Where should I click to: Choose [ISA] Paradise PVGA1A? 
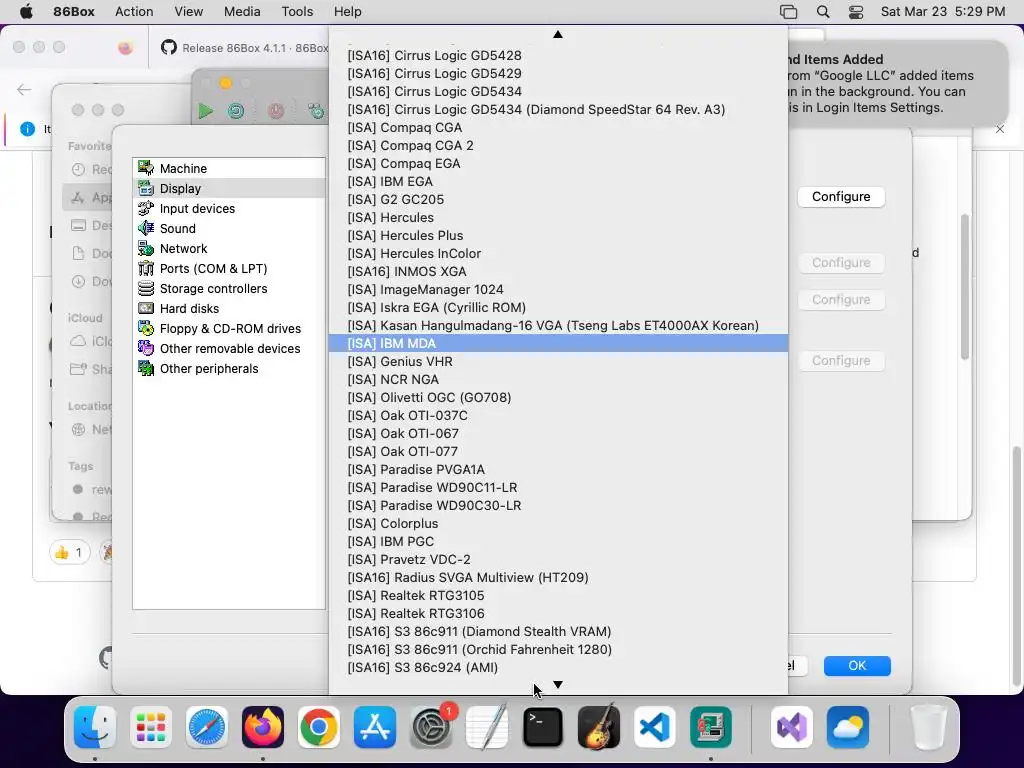(x=558, y=470)
